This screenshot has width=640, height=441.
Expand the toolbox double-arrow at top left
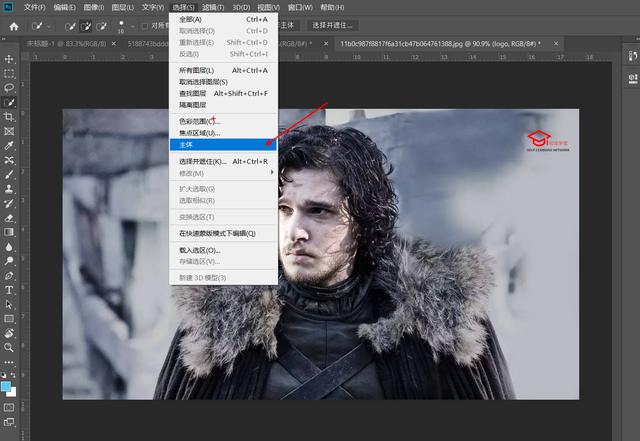(4, 39)
